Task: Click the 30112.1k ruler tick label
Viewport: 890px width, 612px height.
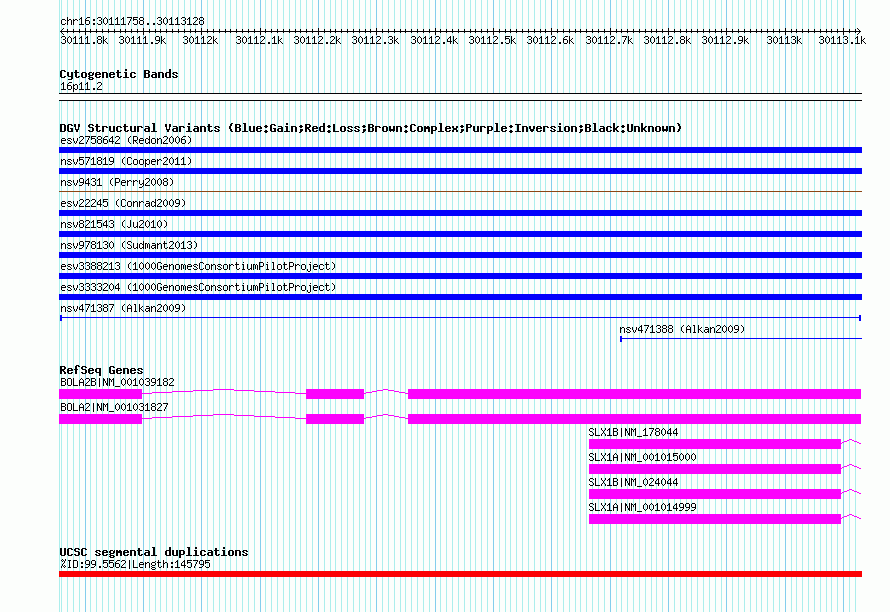Action: (x=259, y=40)
